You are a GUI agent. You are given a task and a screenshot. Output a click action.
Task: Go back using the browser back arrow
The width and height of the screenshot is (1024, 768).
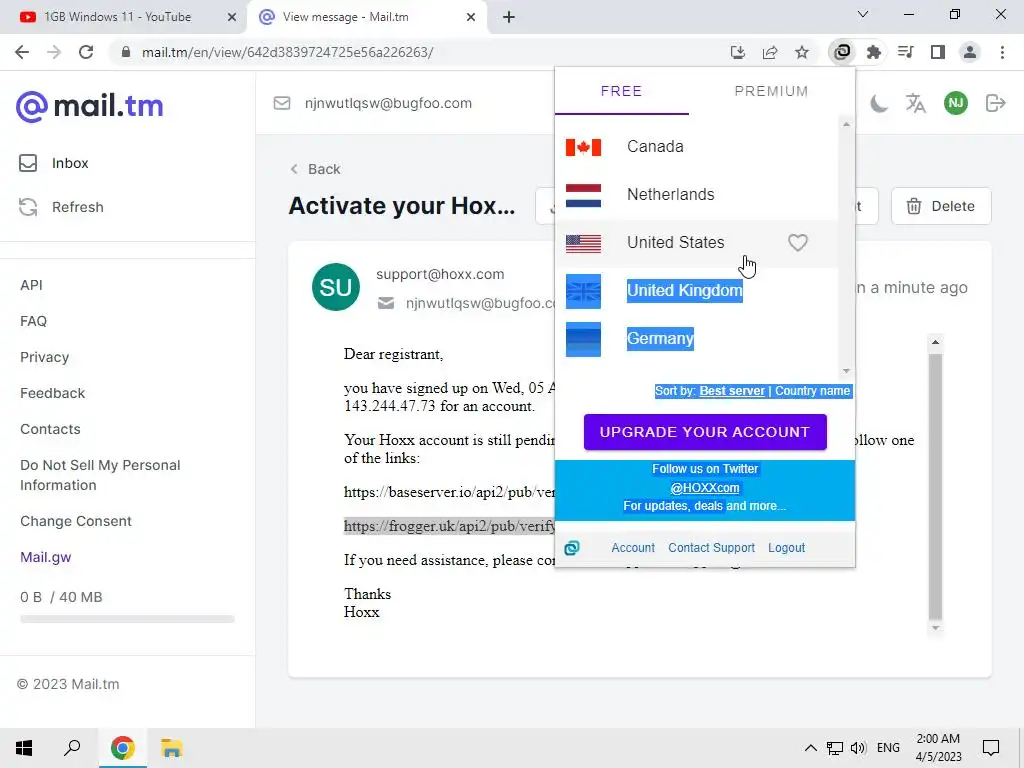22,52
